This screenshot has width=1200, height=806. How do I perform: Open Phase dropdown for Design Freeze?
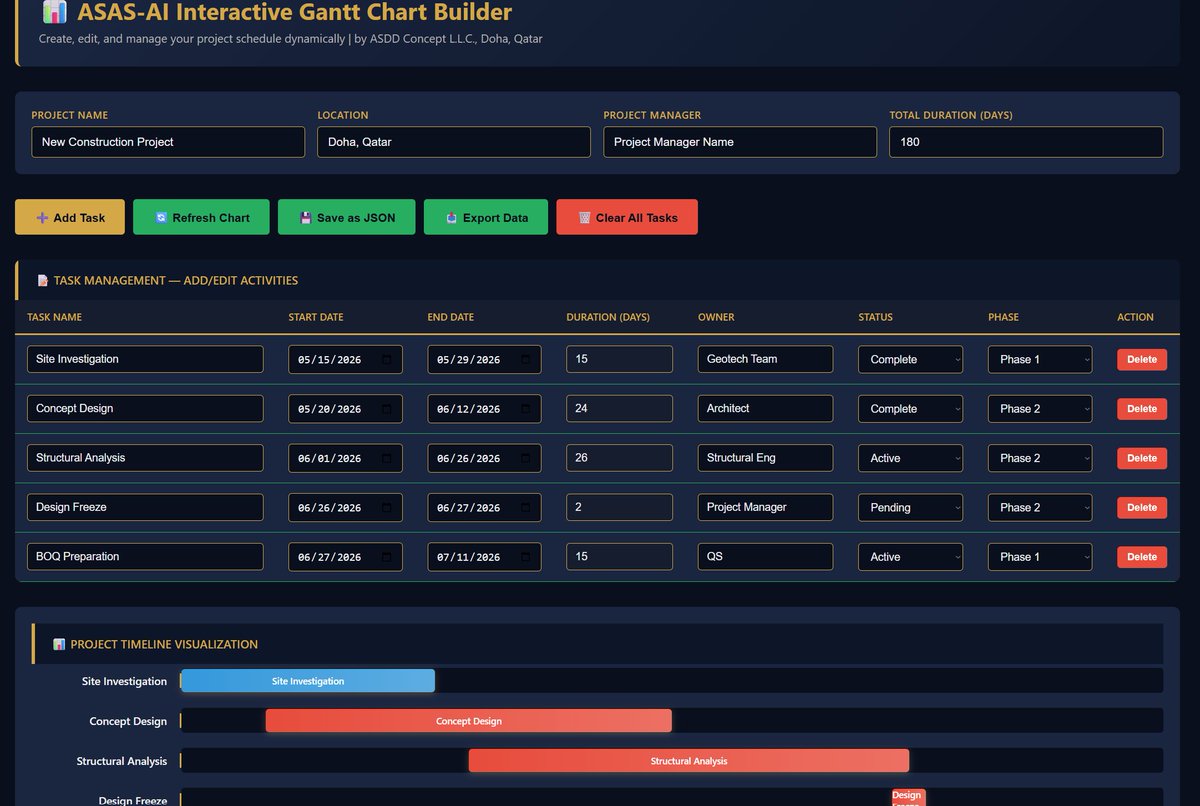(1040, 507)
